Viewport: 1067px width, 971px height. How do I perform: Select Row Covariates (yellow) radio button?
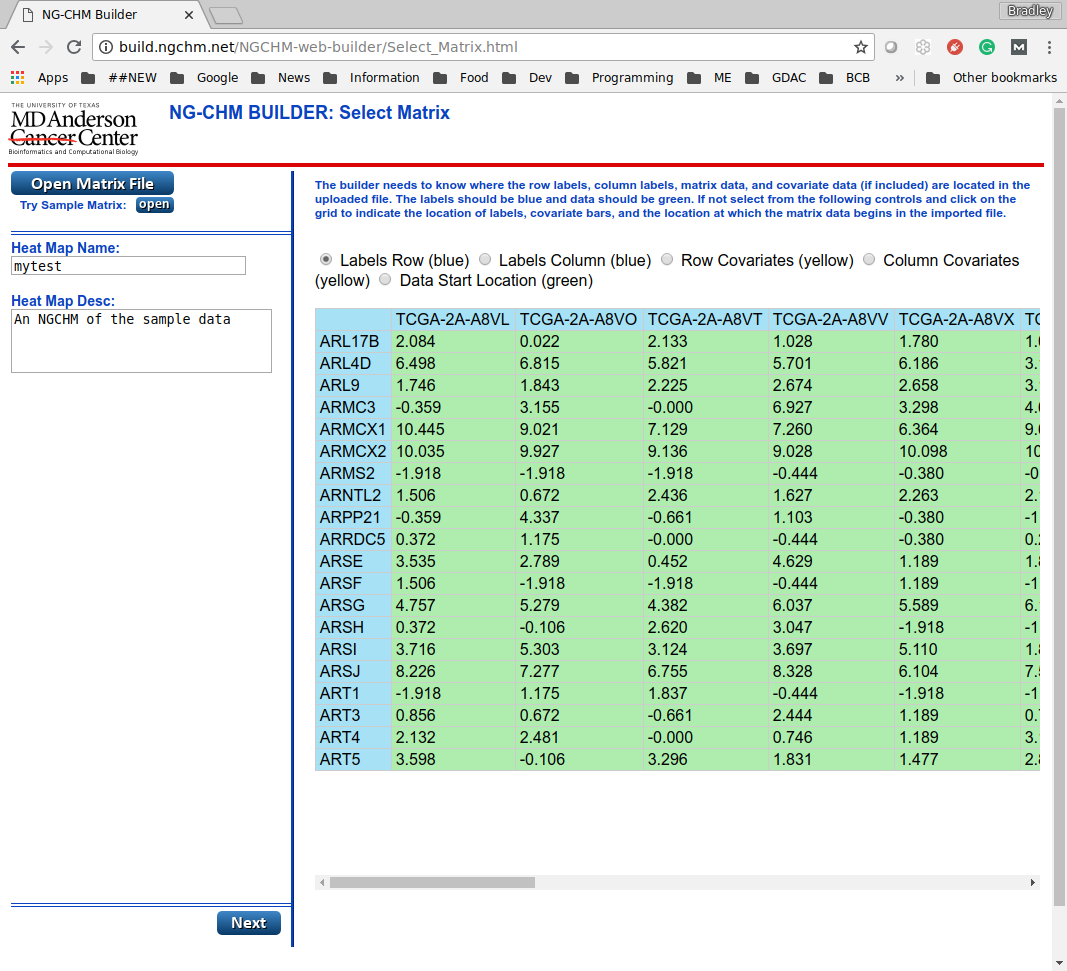click(x=667, y=259)
